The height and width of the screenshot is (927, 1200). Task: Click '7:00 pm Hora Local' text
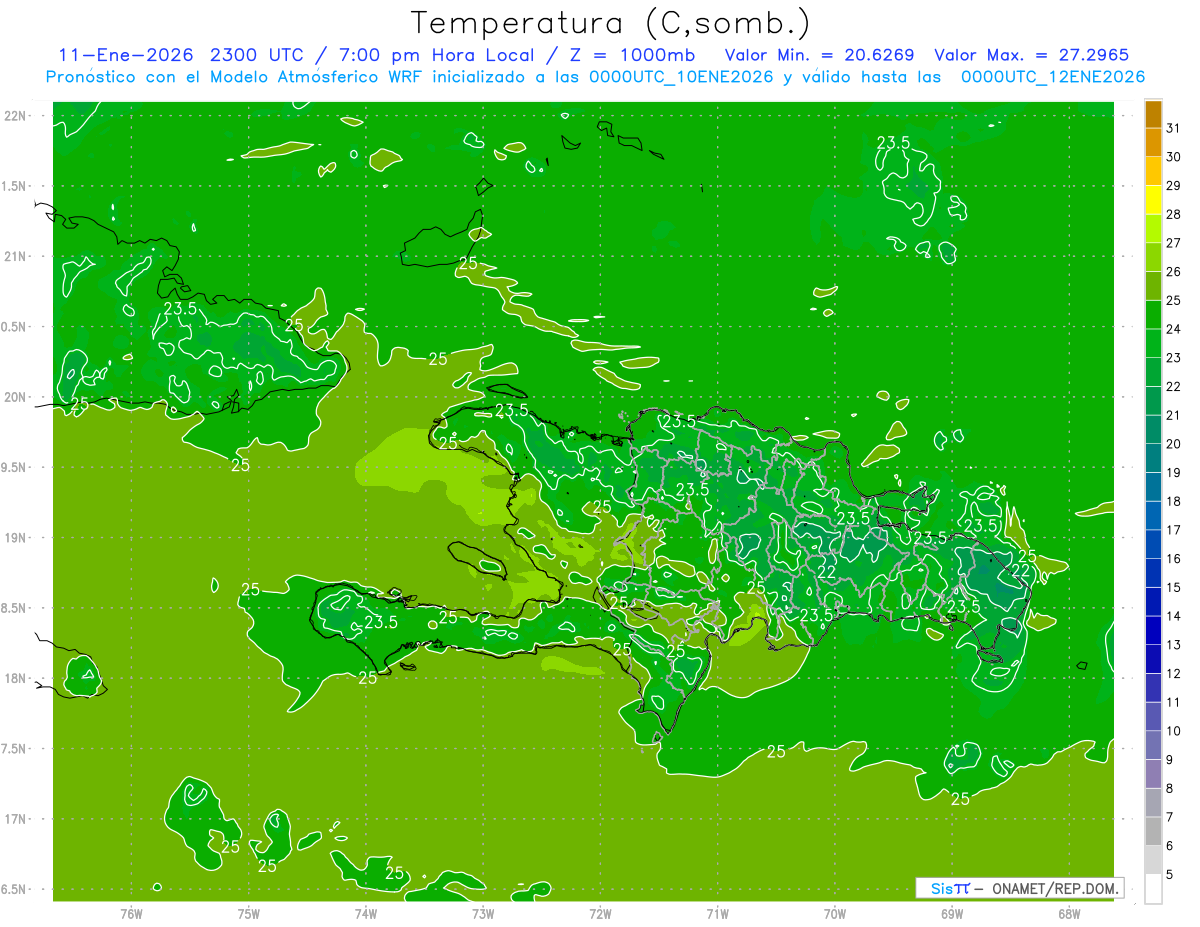(438, 55)
